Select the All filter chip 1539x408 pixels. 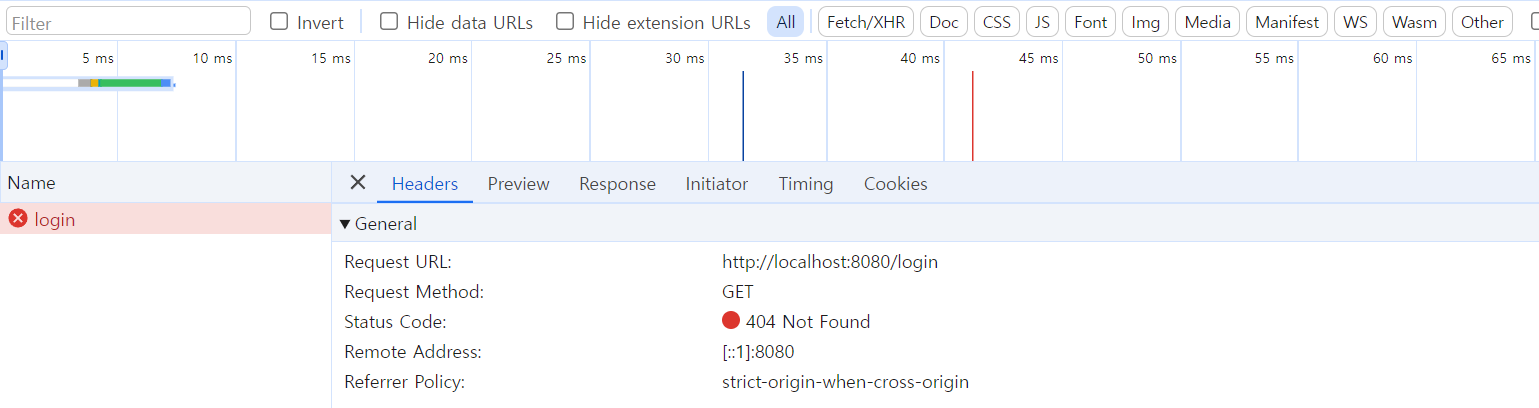pos(785,22)
